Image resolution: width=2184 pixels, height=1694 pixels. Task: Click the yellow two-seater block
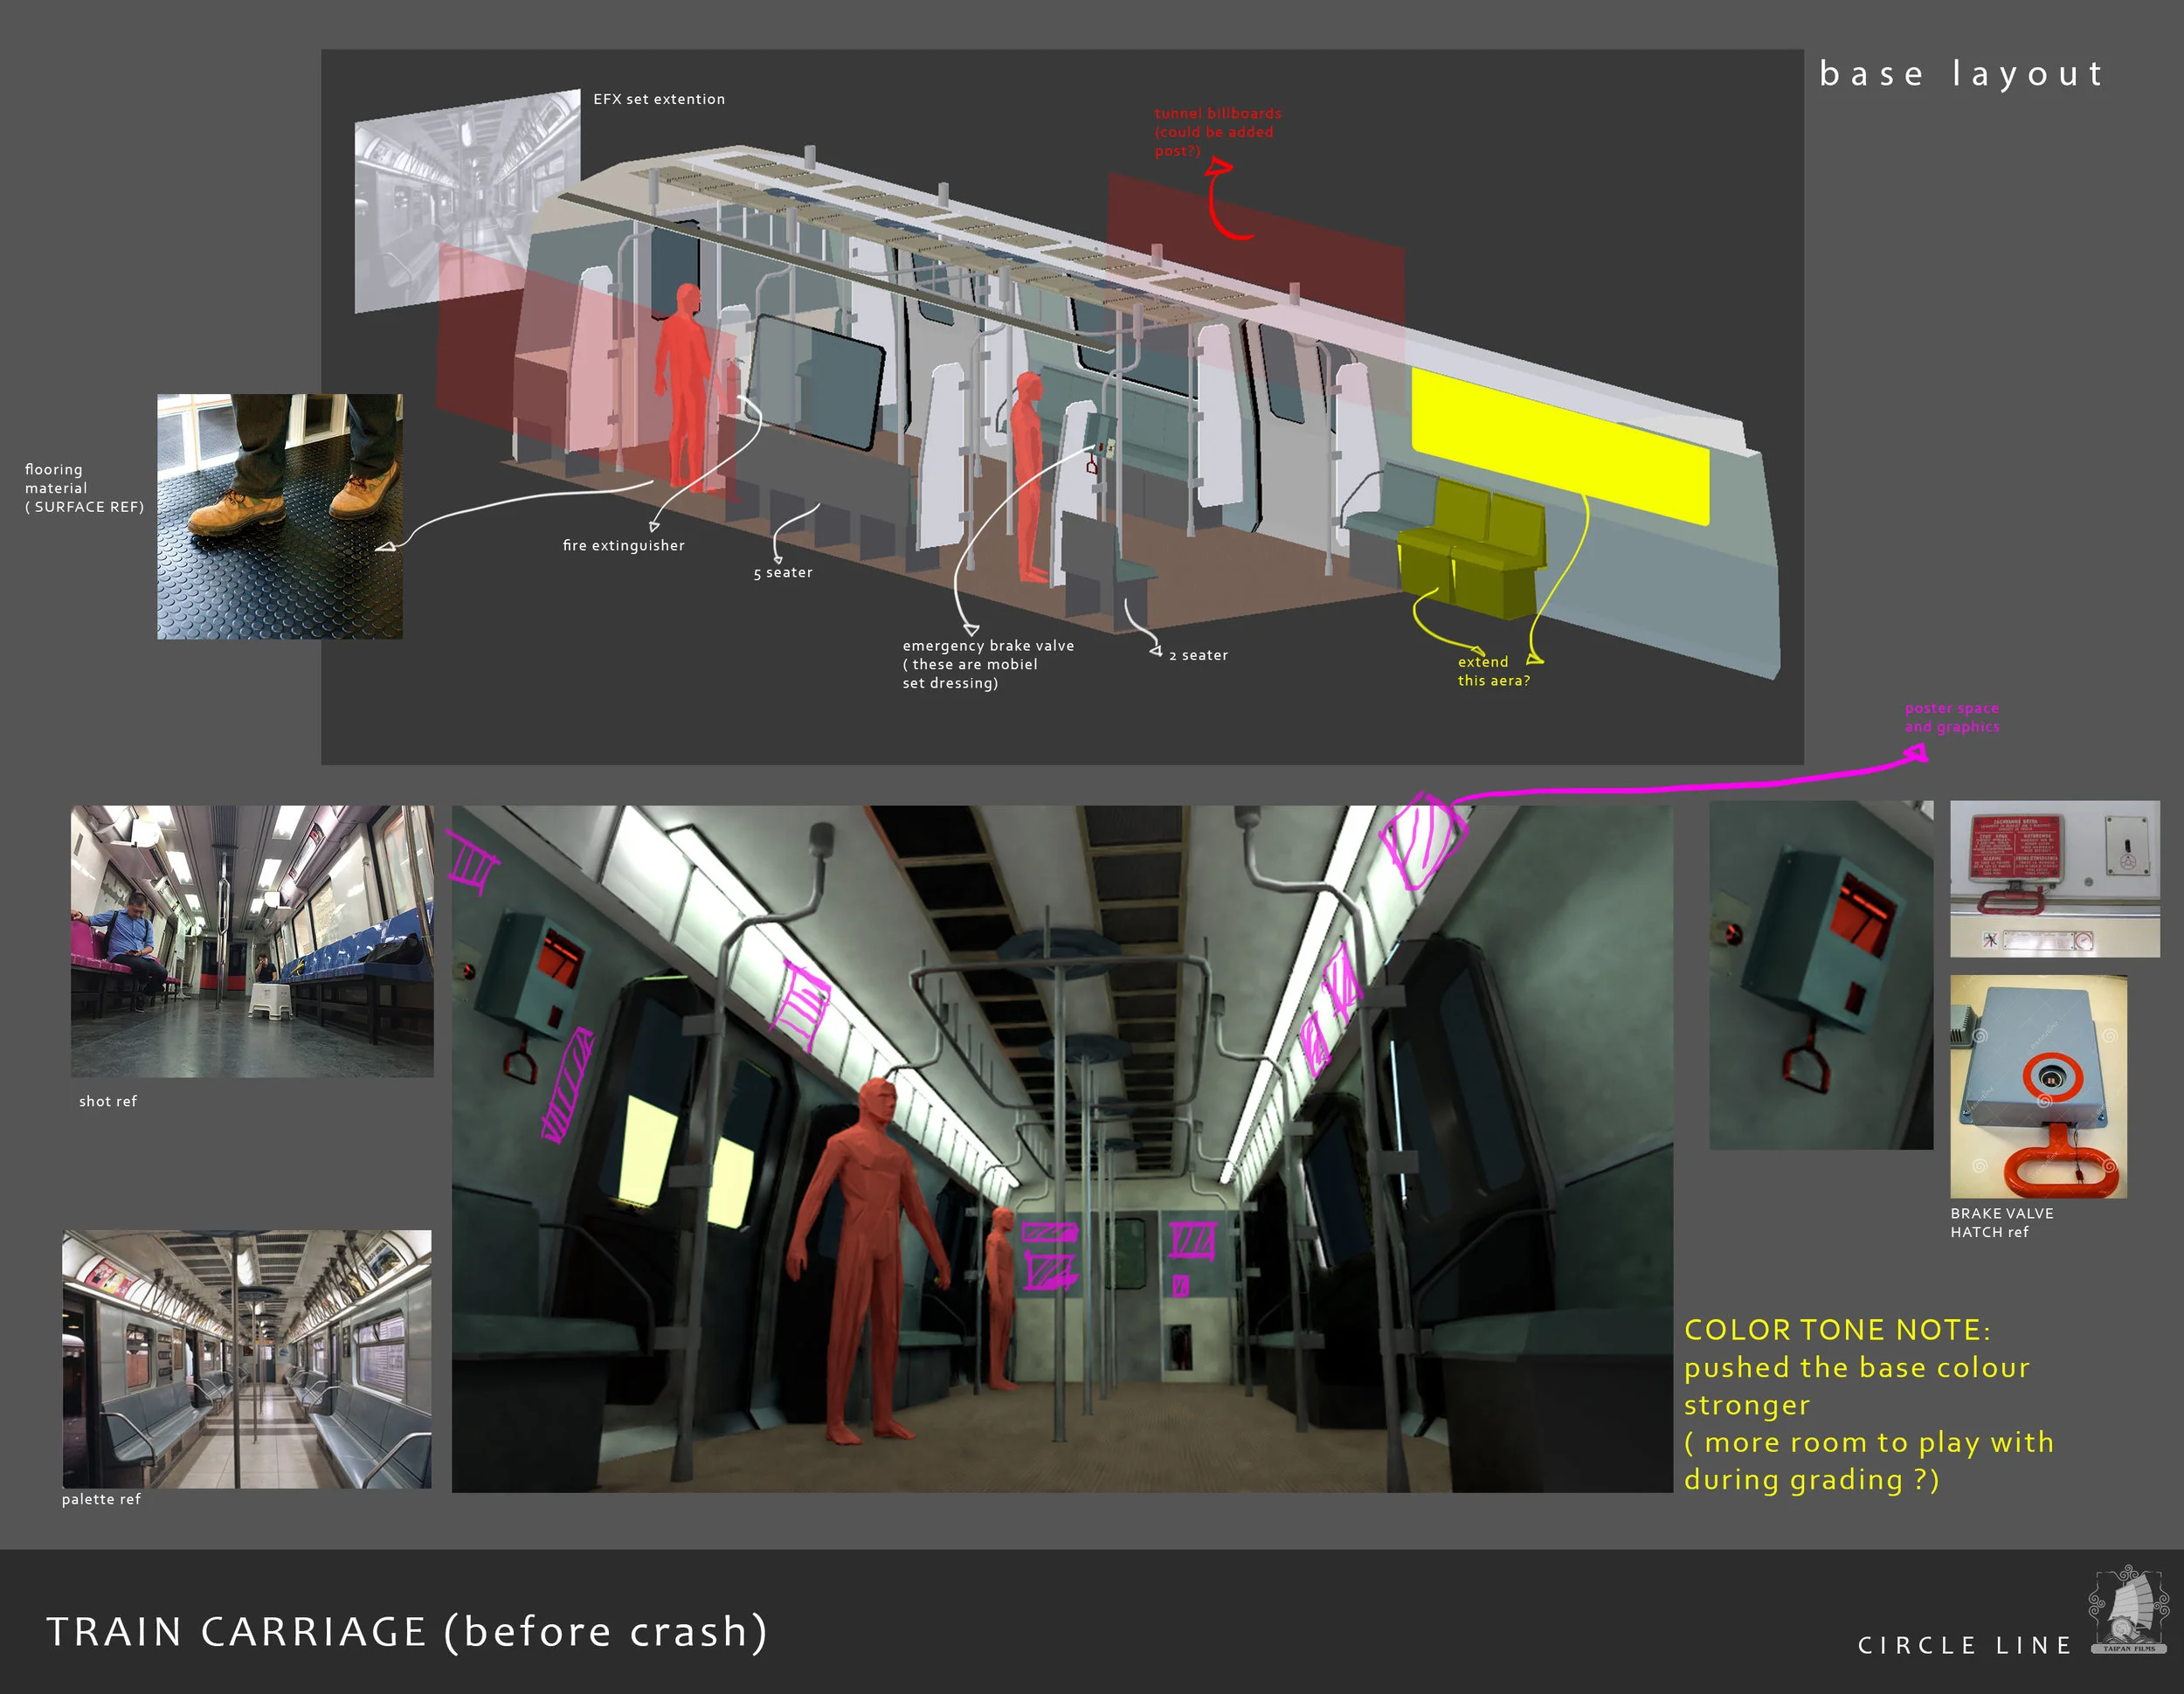point(1472,548)
